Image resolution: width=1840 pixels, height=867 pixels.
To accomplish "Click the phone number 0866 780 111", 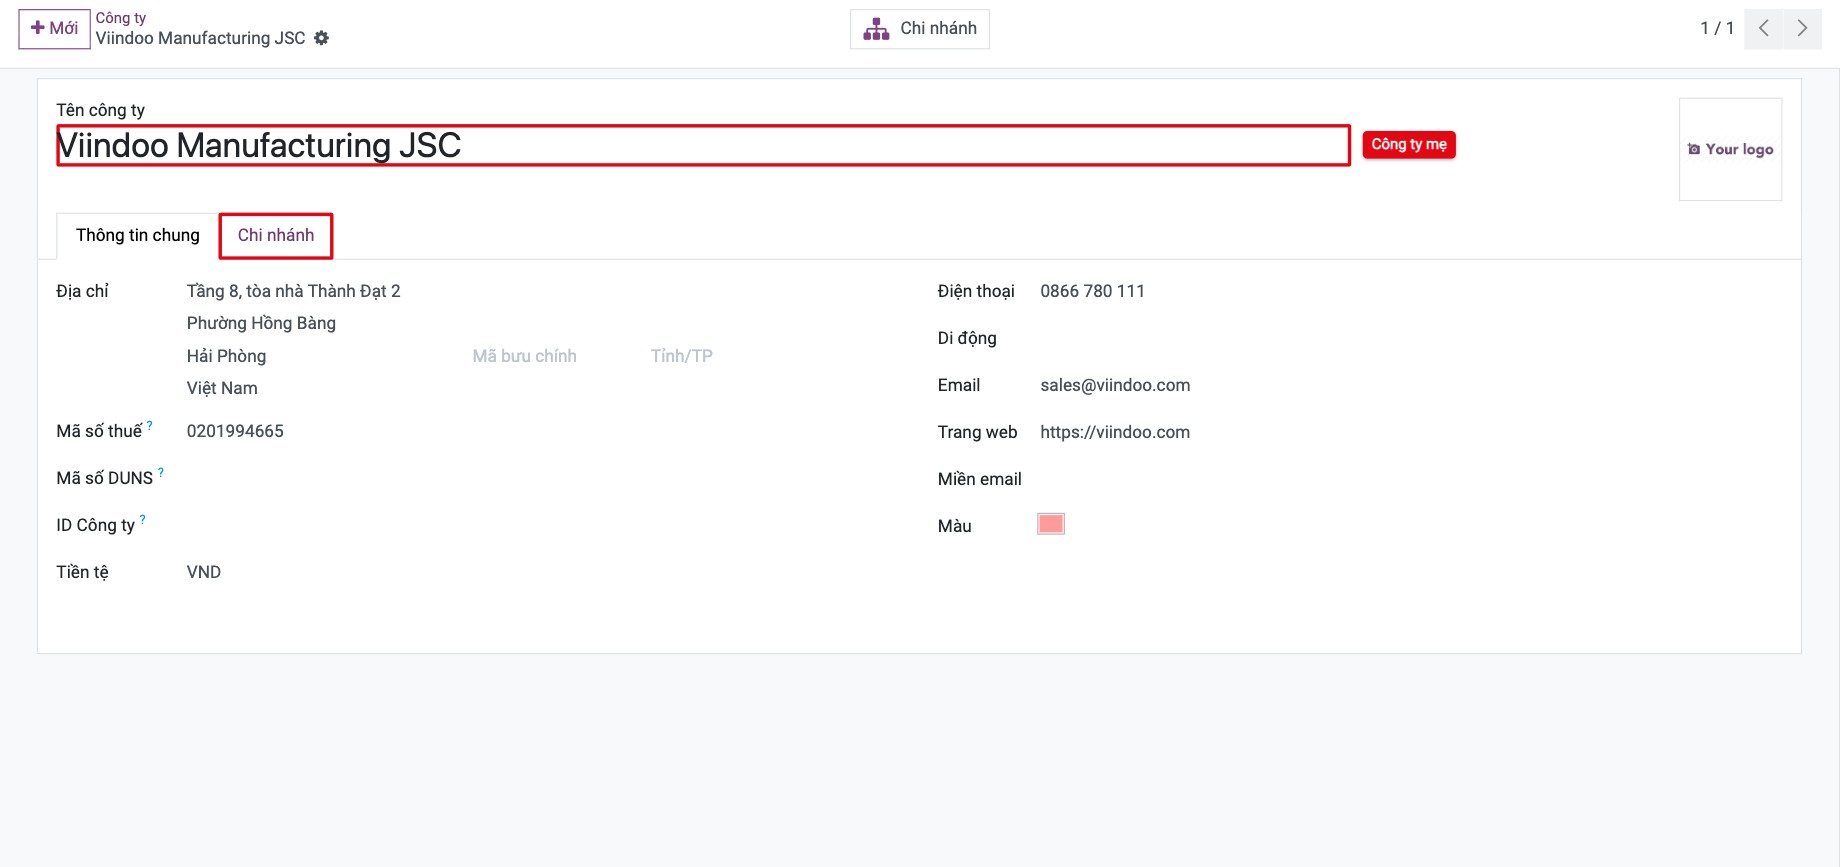I will tap(1093, 291).
